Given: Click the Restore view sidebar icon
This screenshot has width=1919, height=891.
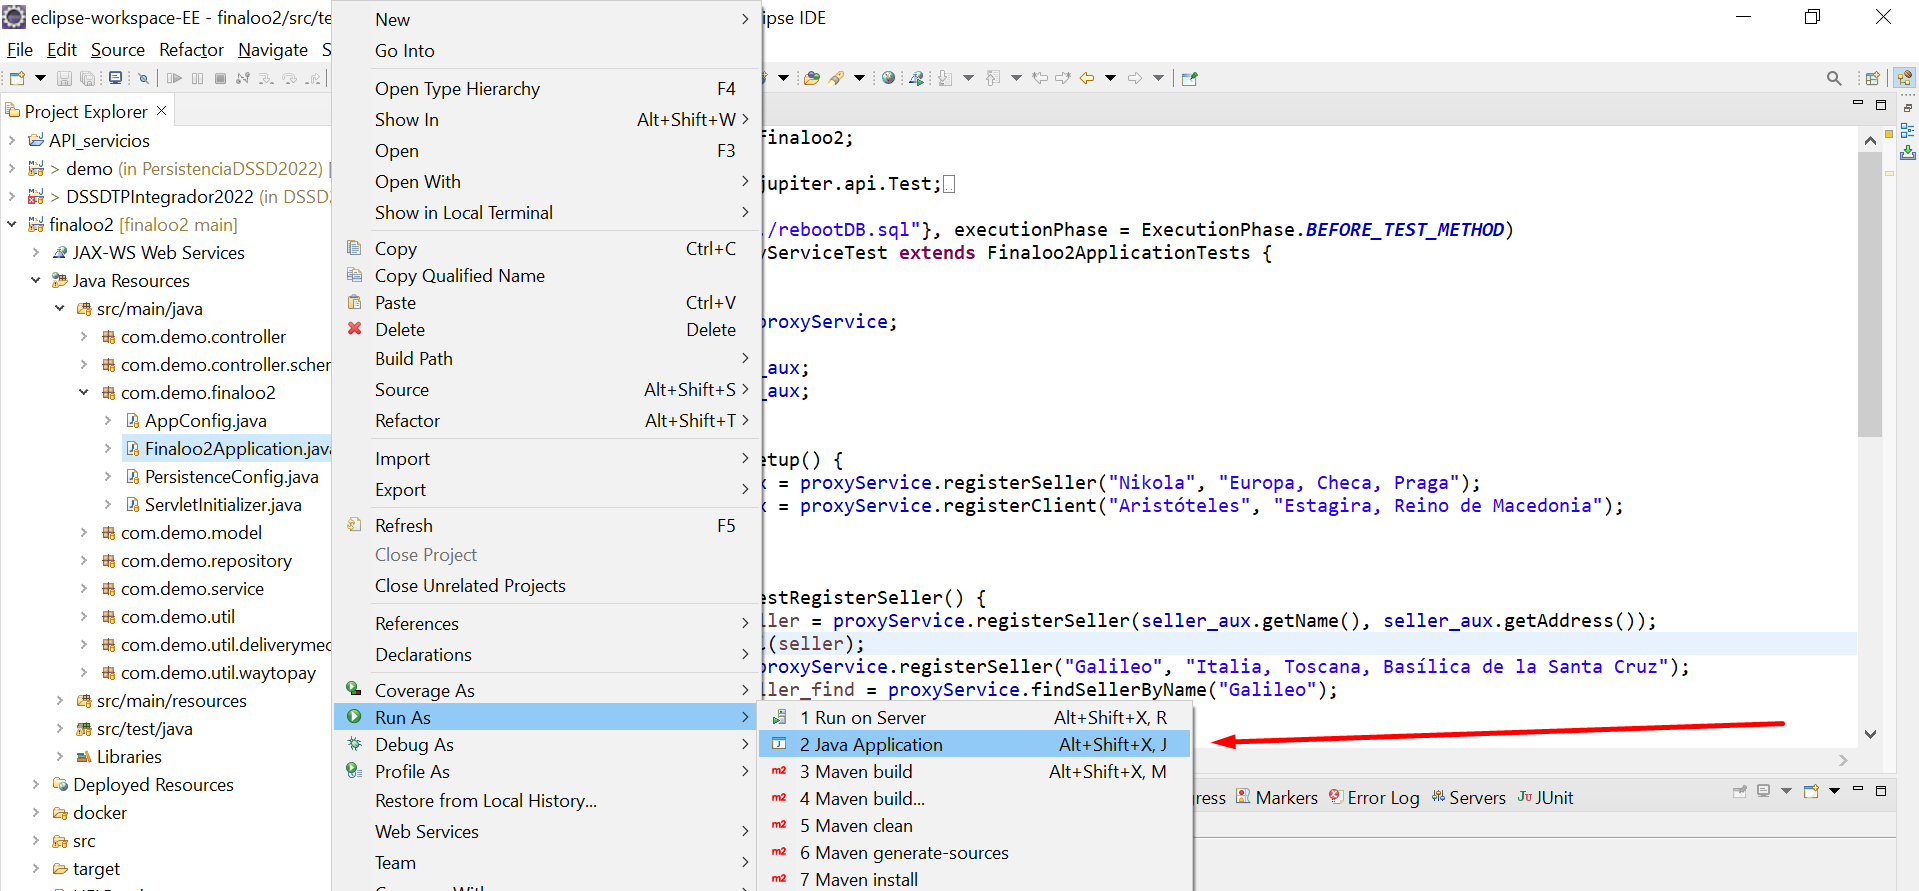Looking at the screenshot, I should [1908, 107].
